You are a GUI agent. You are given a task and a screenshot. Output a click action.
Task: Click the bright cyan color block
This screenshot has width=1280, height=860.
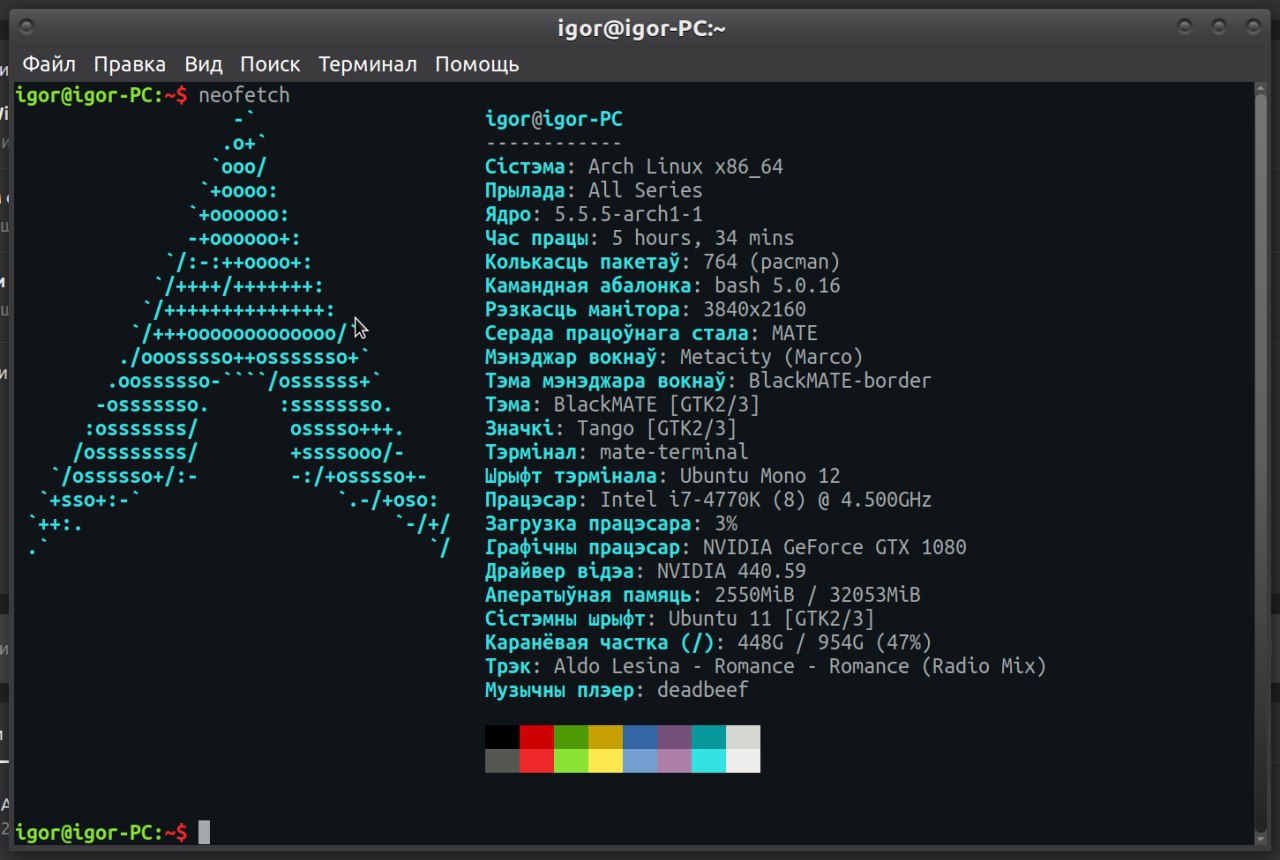click(x=708, y=761)
